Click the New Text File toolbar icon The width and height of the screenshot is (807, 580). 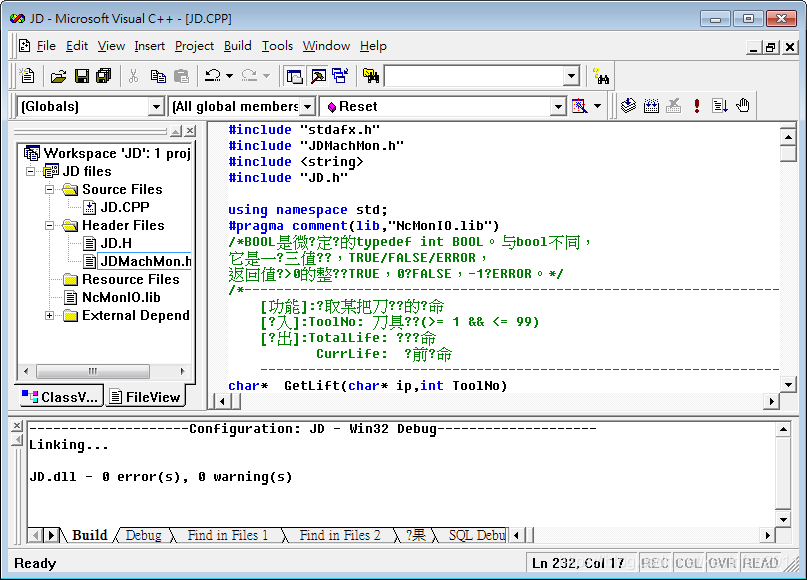[x=27, y=76]
